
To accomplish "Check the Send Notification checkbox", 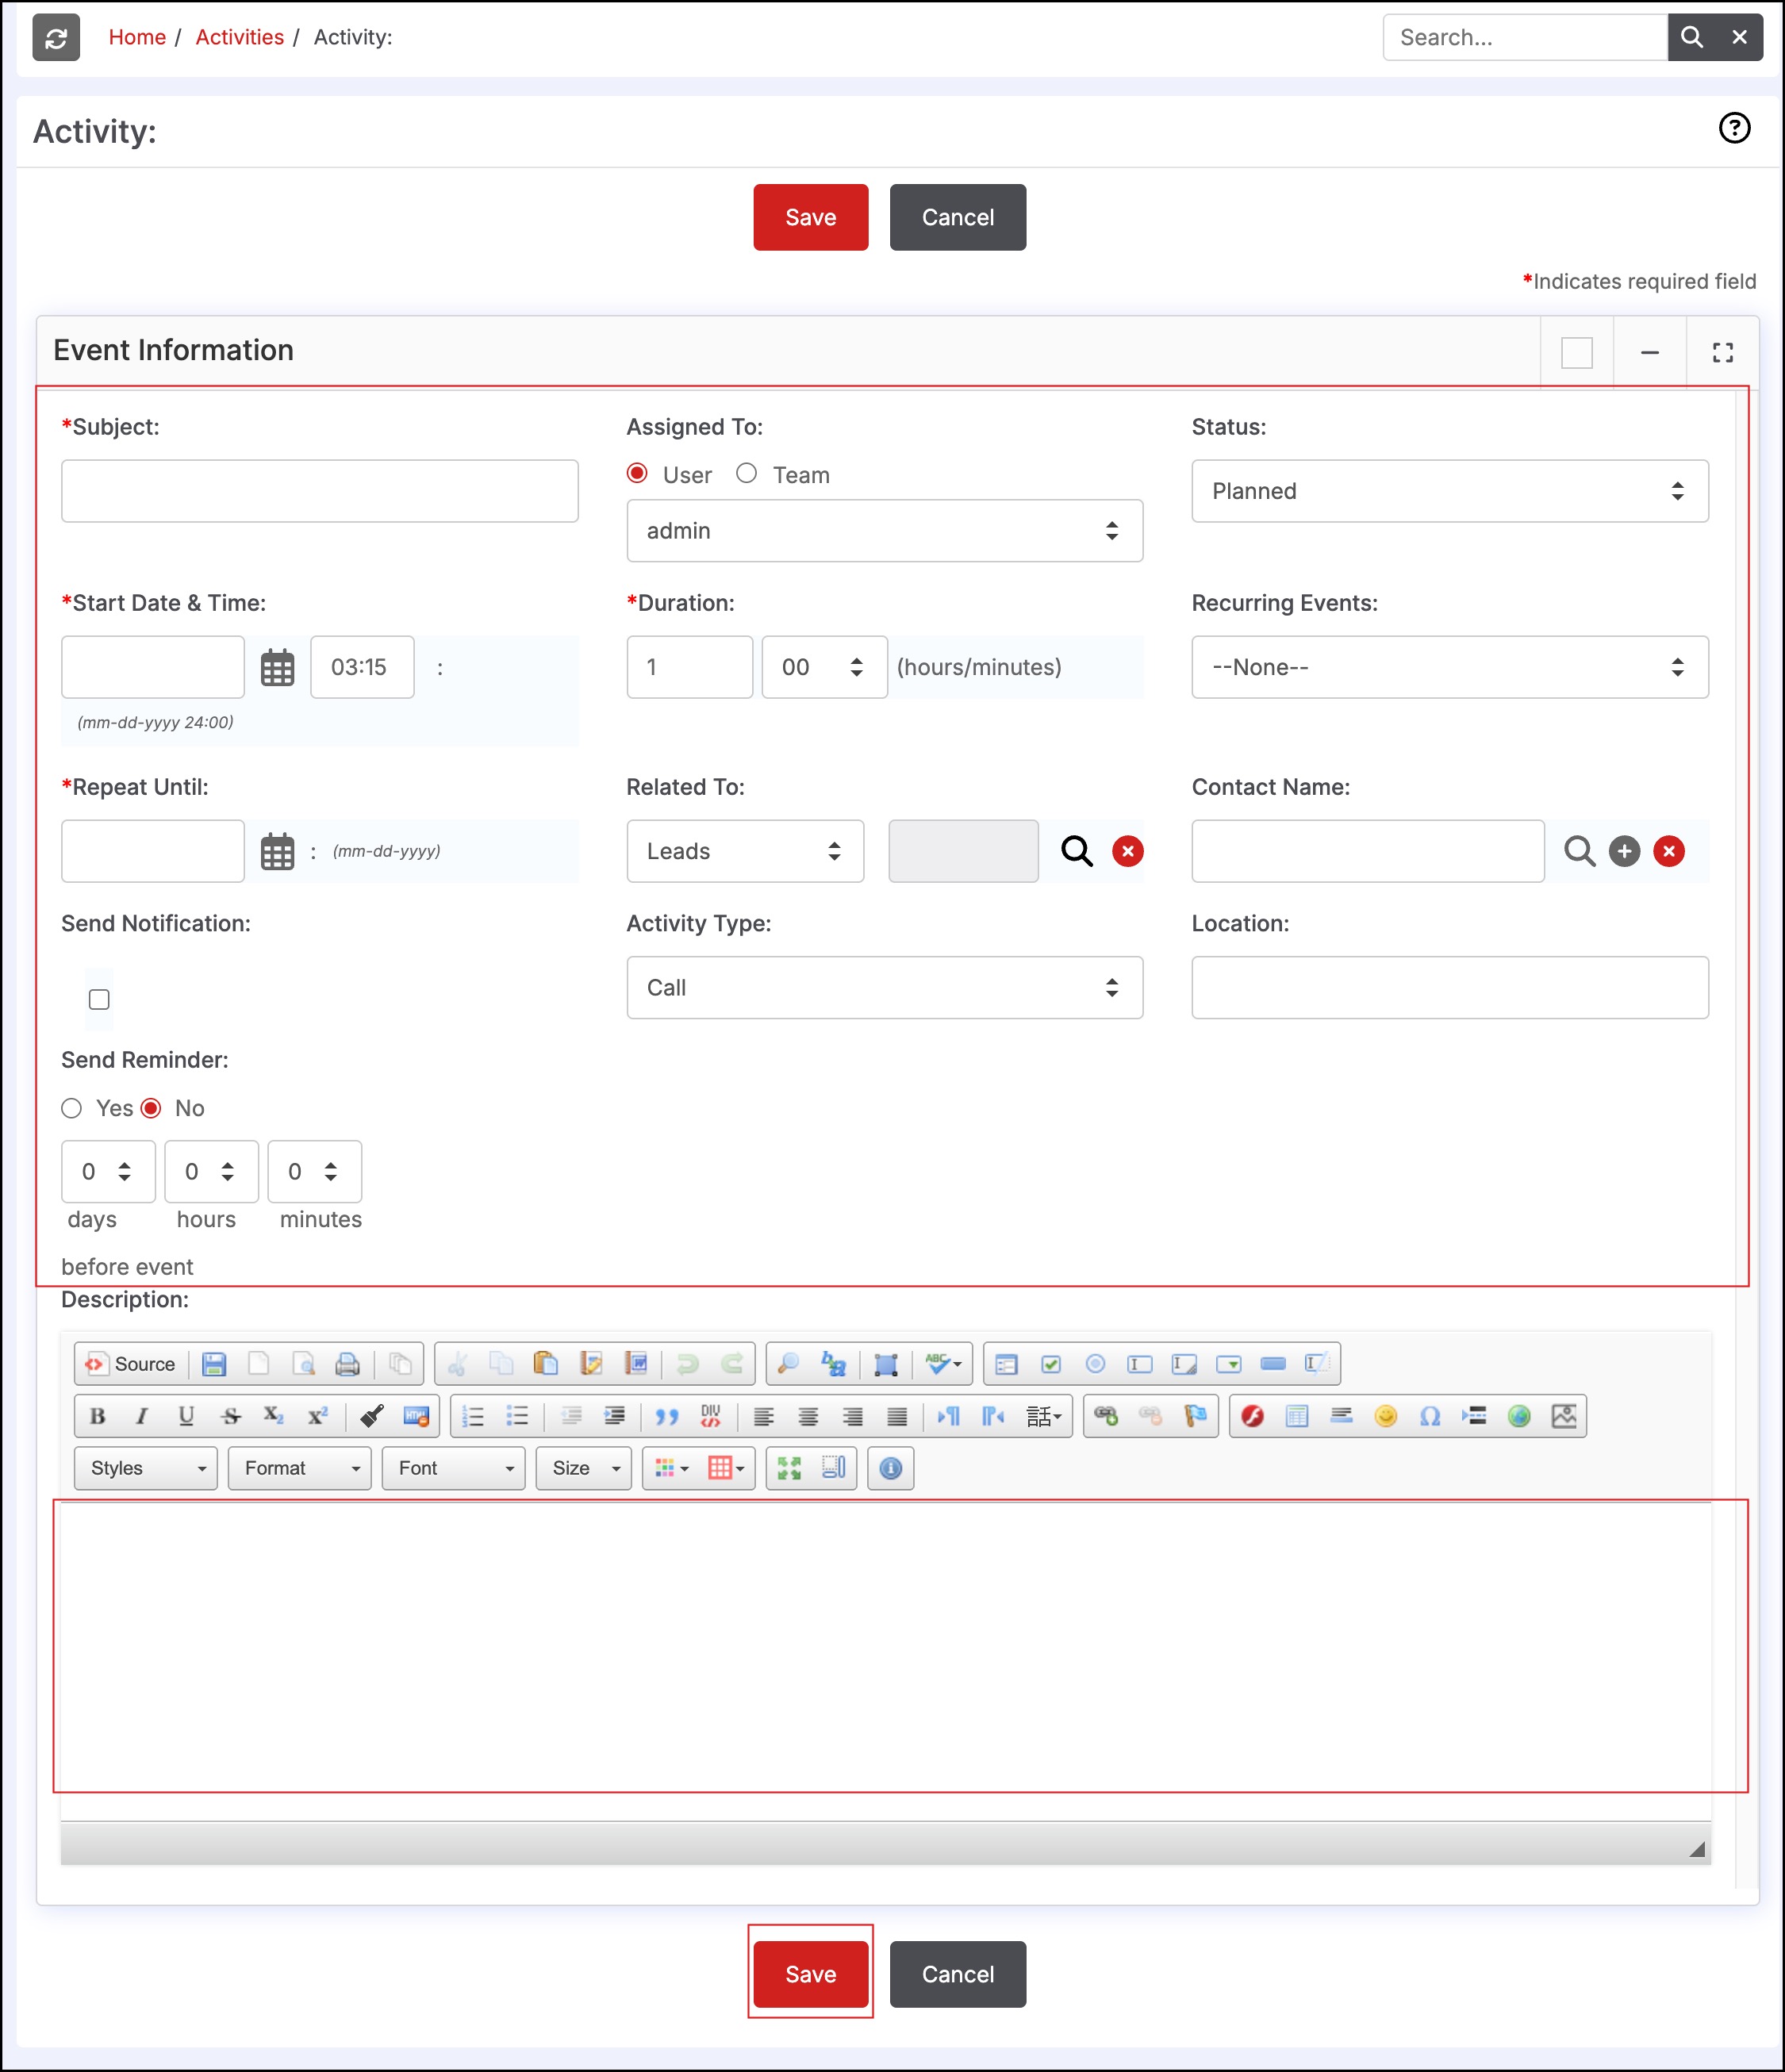I will click(99, 999).
